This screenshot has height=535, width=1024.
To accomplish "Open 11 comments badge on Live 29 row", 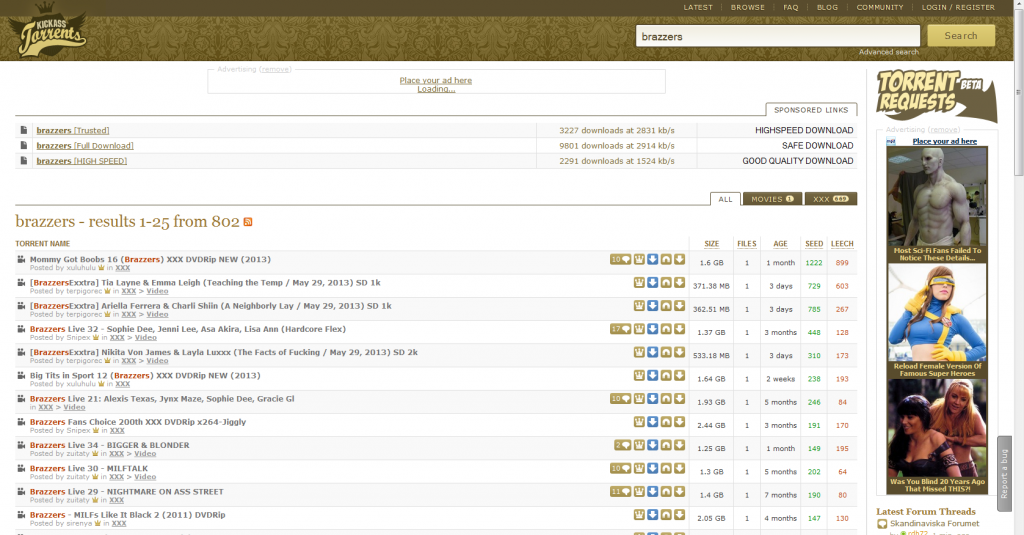I will [x=620, y=491].
